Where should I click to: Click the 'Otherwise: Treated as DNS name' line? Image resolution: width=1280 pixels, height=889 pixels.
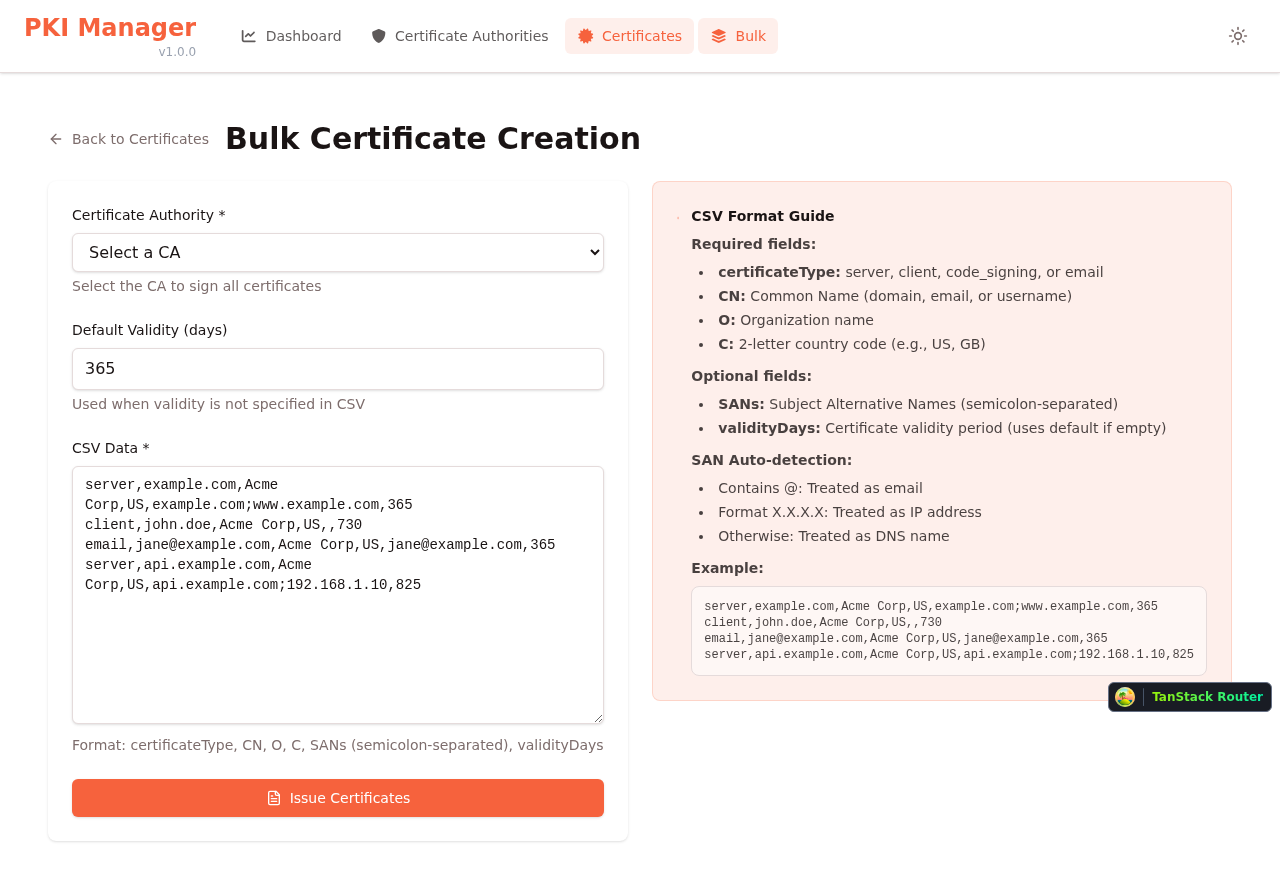[x=834, y=536]
